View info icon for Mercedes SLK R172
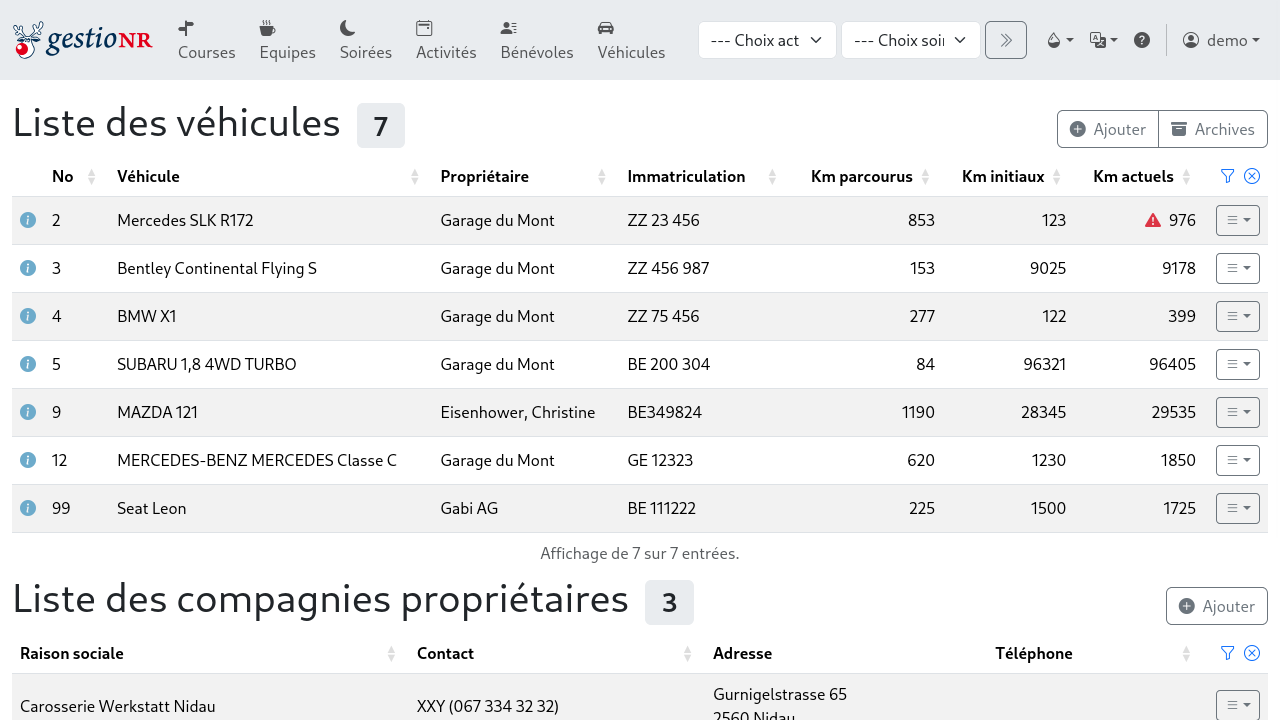Screen dimensions: 1280x720 pyautogui.click(x=28, y=220)
